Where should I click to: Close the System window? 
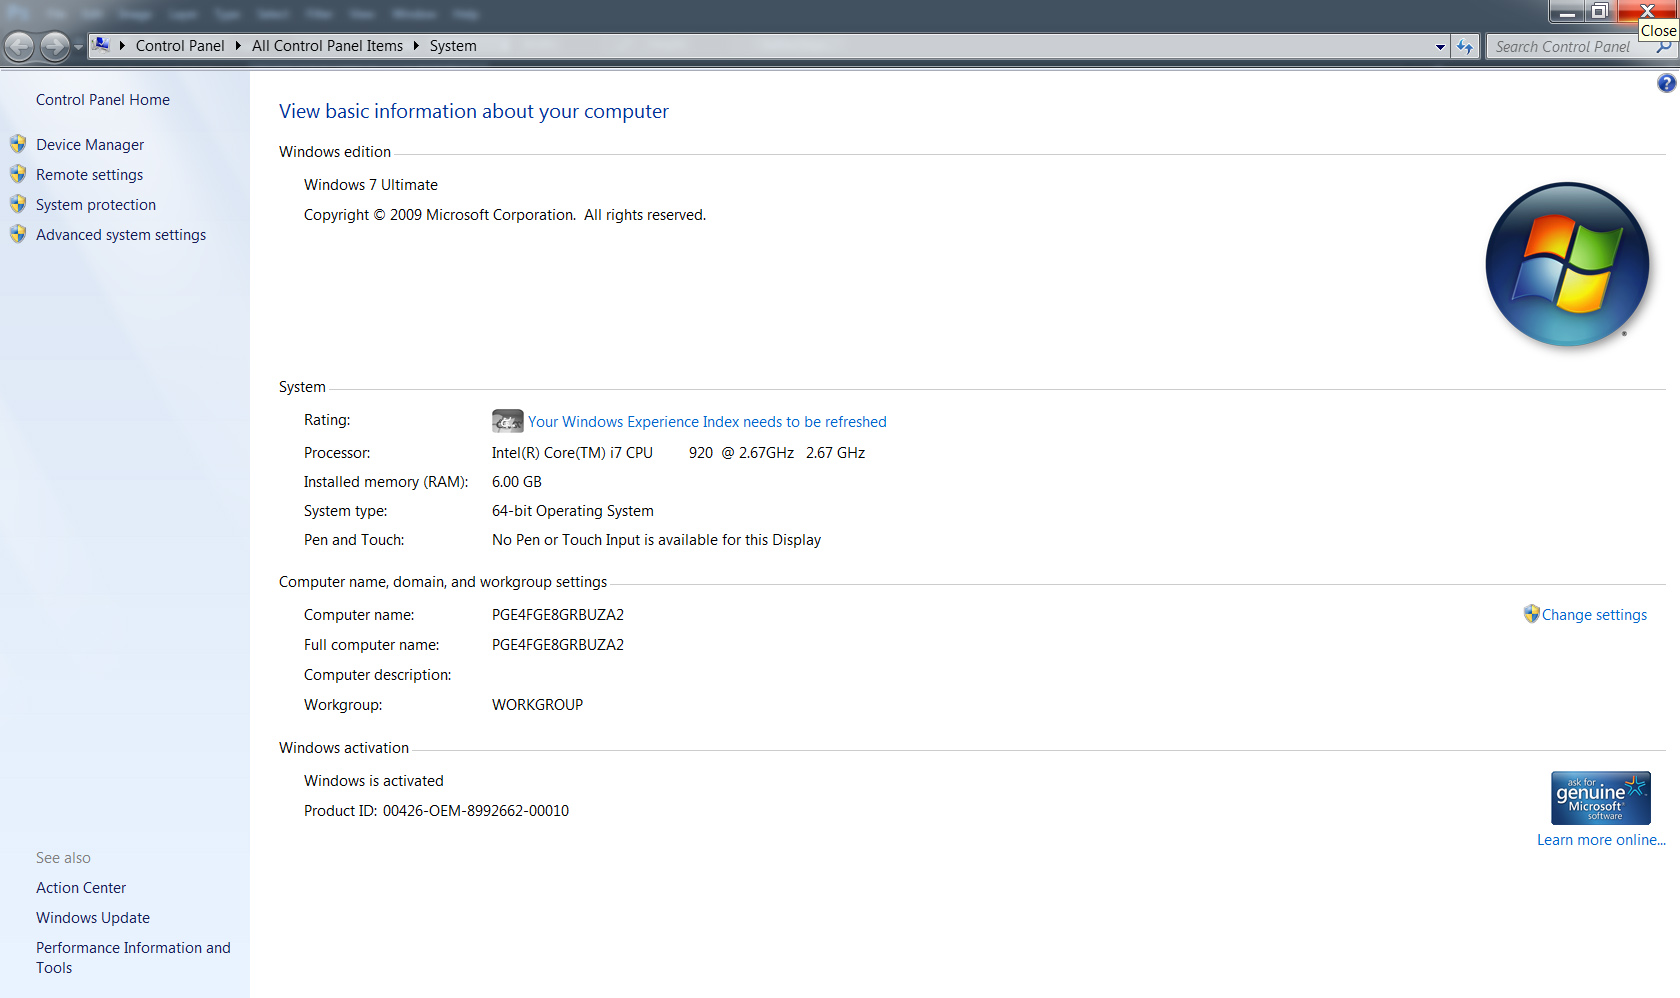tap(1647, 11)
